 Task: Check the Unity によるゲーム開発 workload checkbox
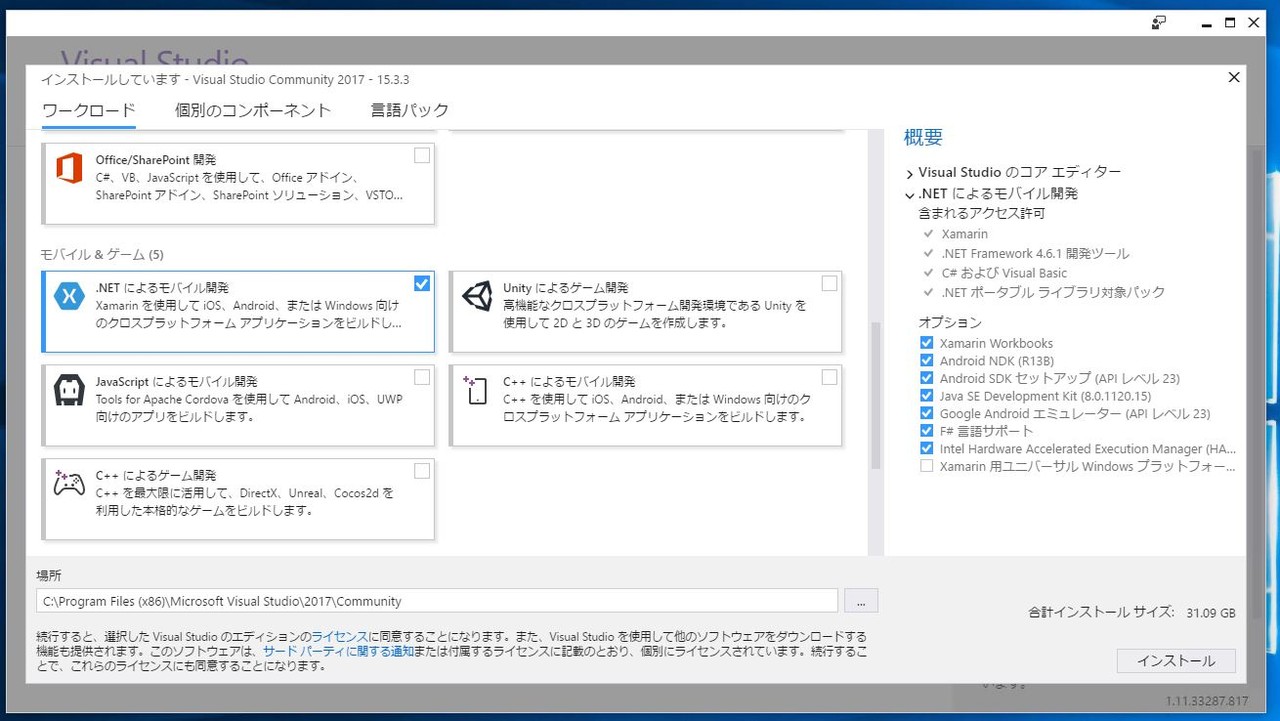829,283
